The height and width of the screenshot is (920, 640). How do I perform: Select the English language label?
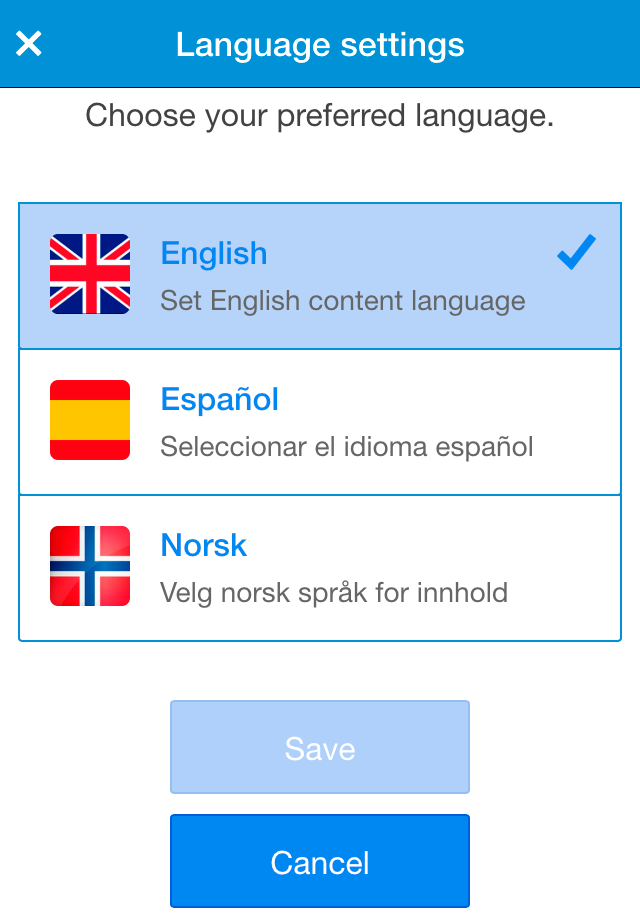click(214, 254)
